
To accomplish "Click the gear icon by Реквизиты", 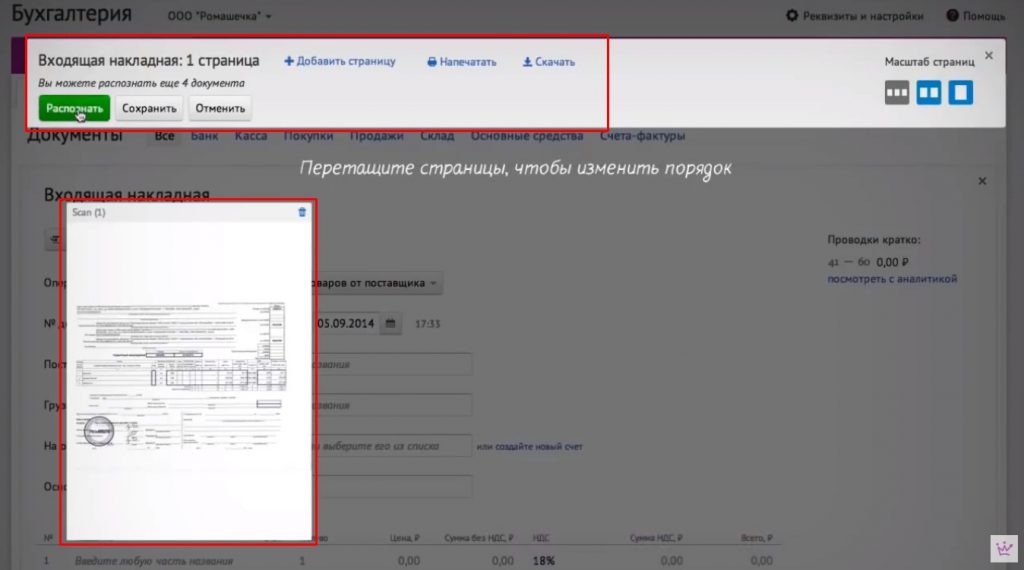I will 792,15.
